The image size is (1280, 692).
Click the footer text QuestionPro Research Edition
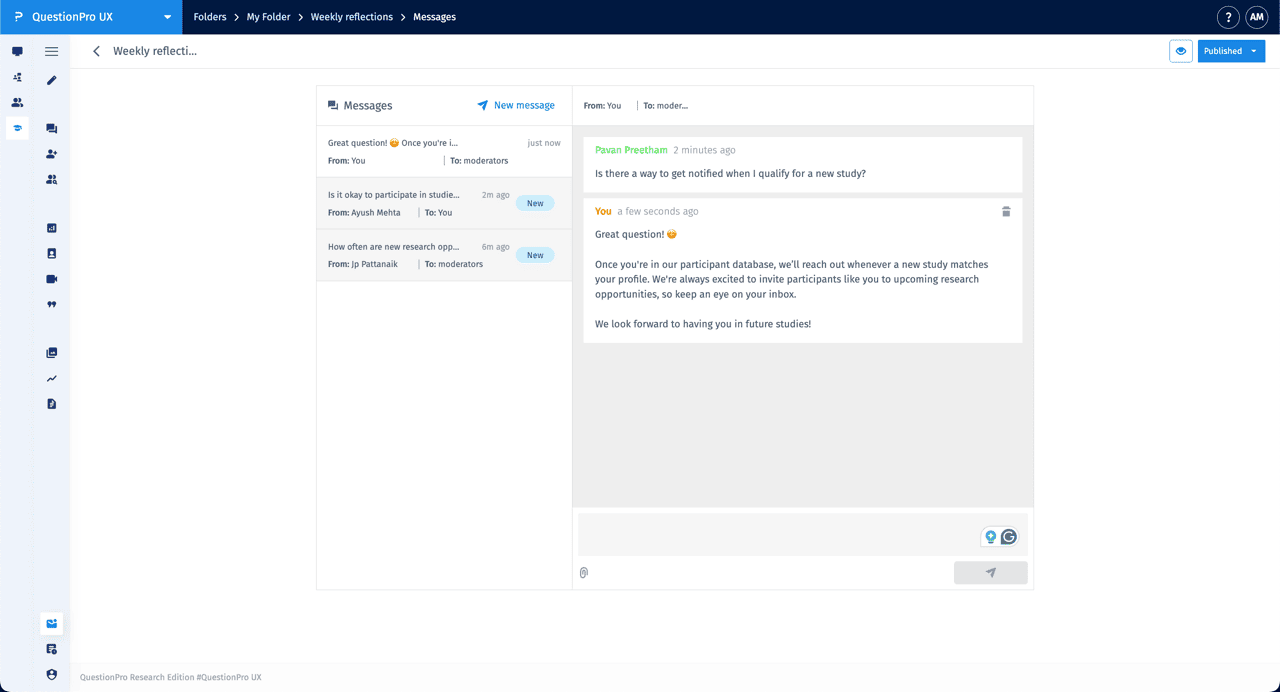pyautogui.click(x=171, y=677)
